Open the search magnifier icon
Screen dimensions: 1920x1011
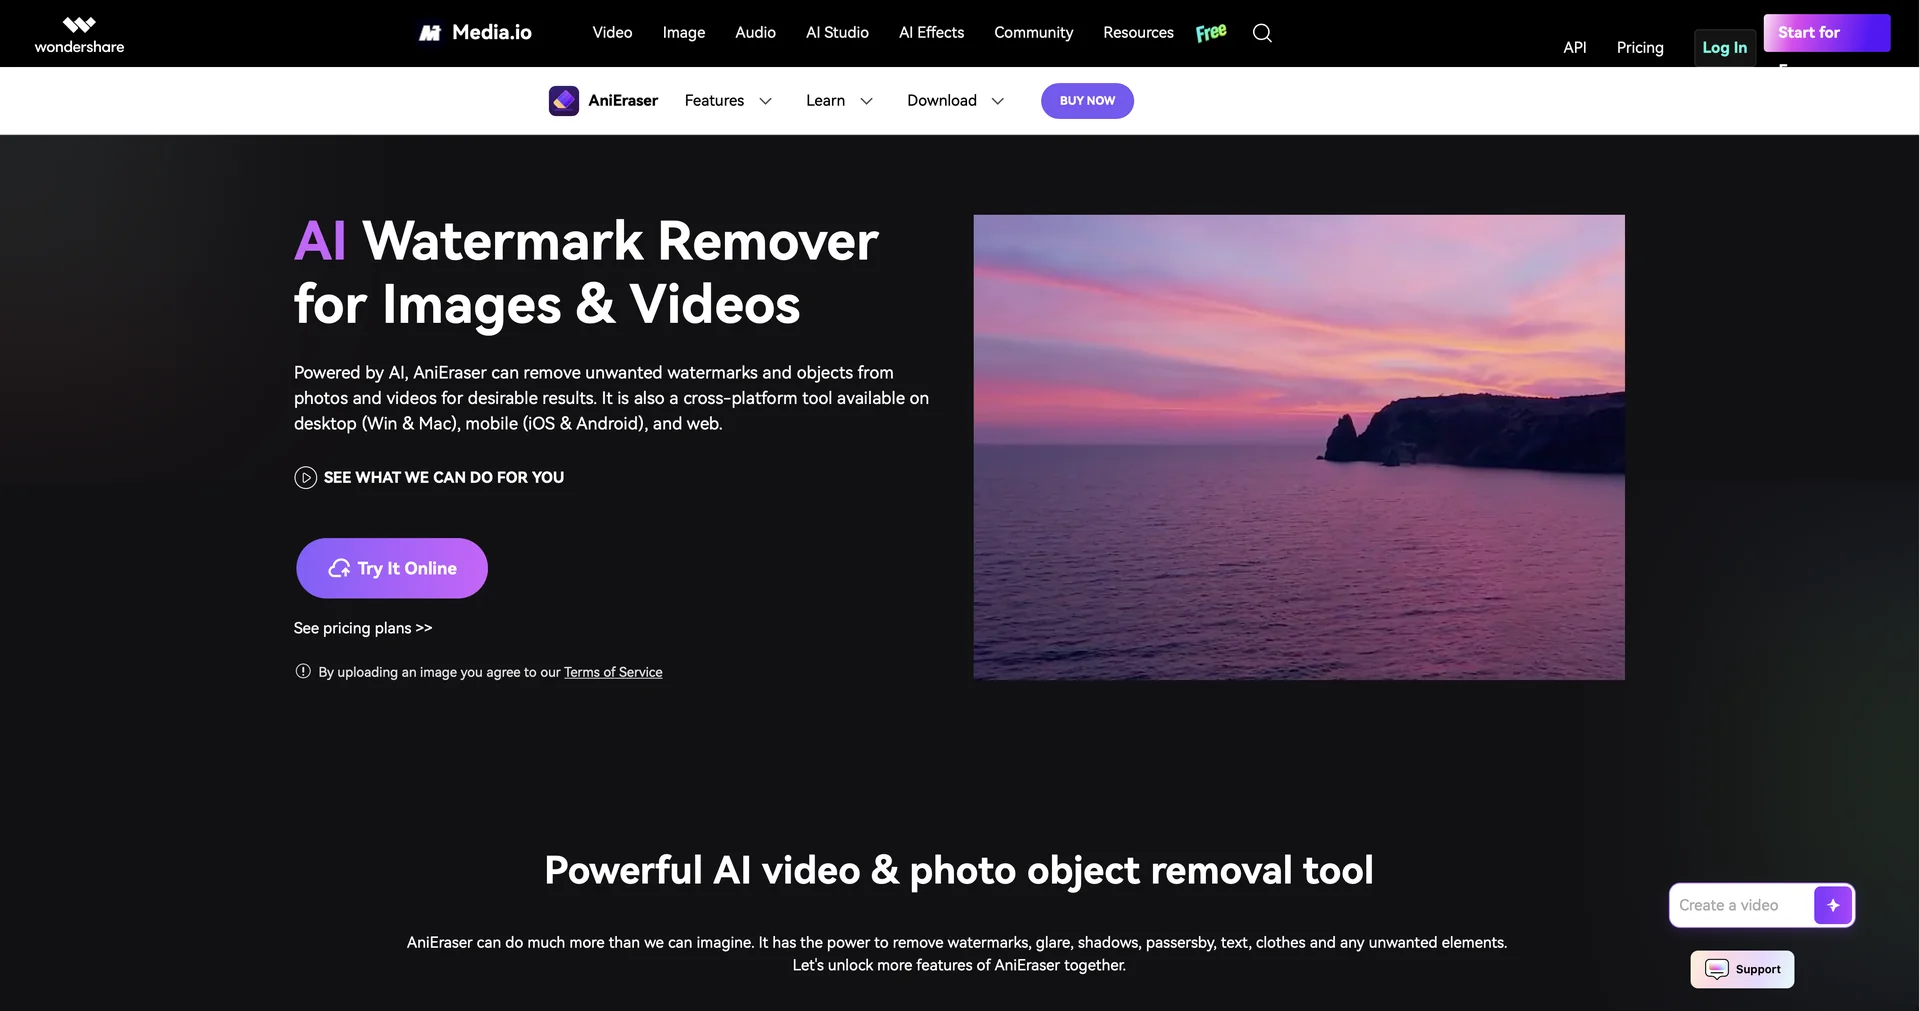(1262, 33)
